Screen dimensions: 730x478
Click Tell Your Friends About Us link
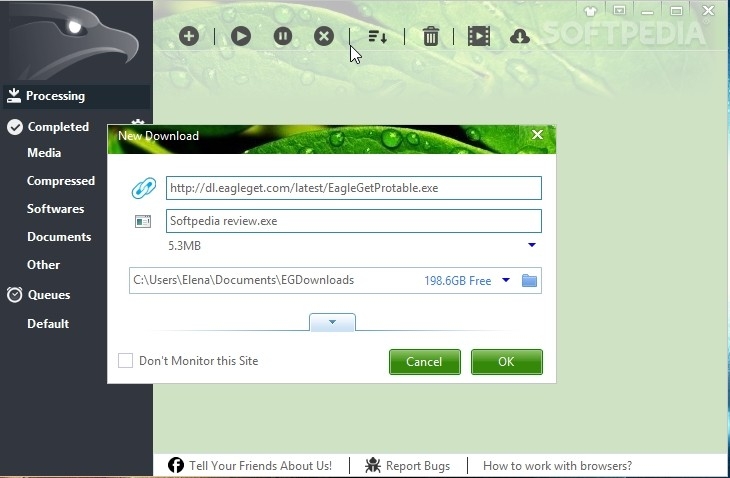(260, 466)
